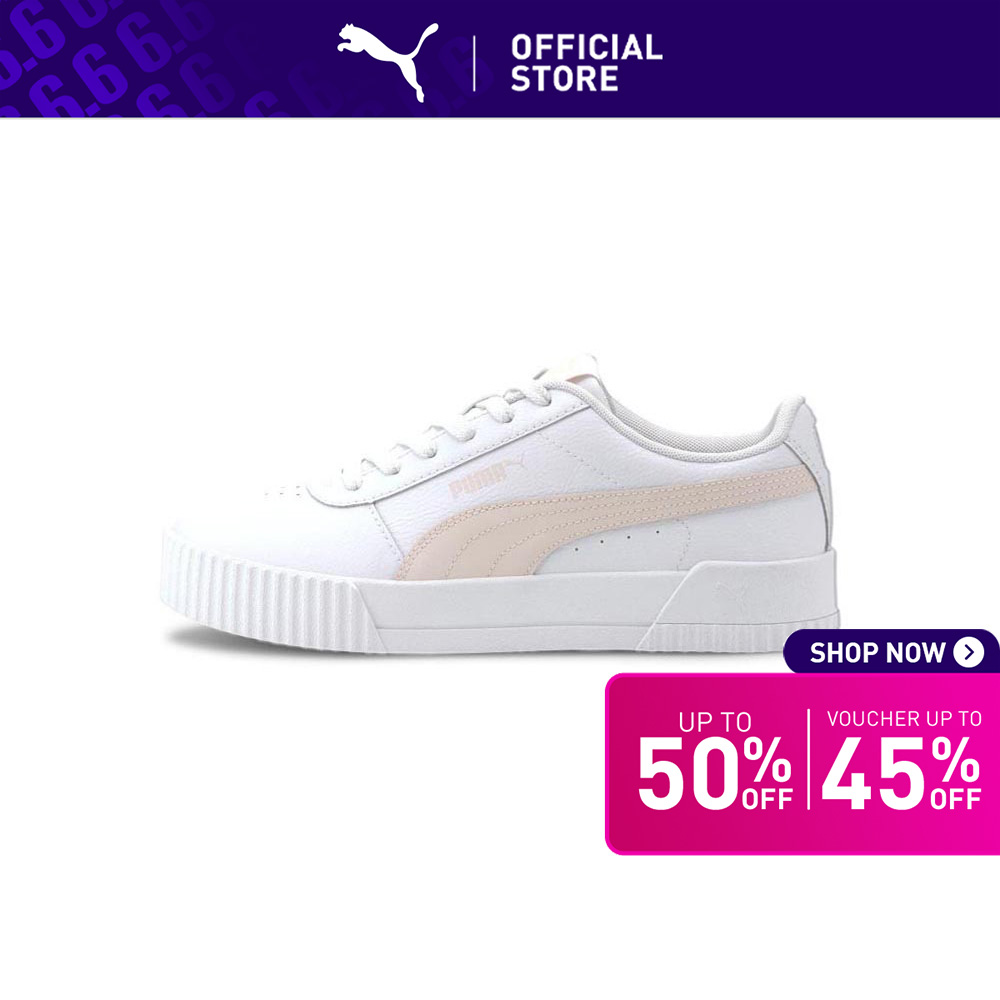Screen dimensions: 1000x1000
Task: Click the white Puma cat logo
Action: pos(388,62)
